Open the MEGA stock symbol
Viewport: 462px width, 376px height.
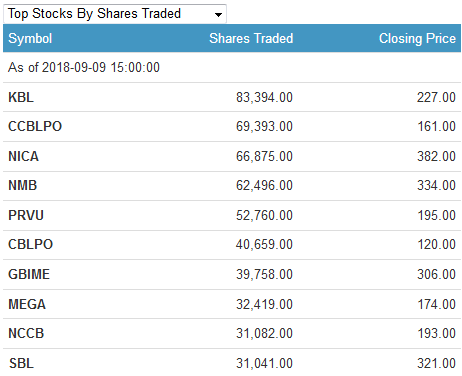[x=27, y=304]
